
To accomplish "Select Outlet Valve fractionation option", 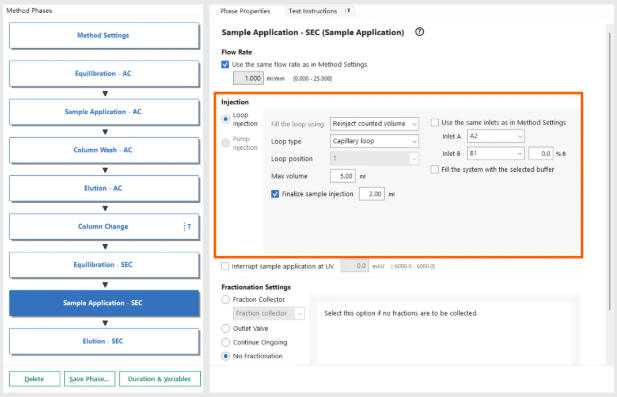I will [225, 329].
